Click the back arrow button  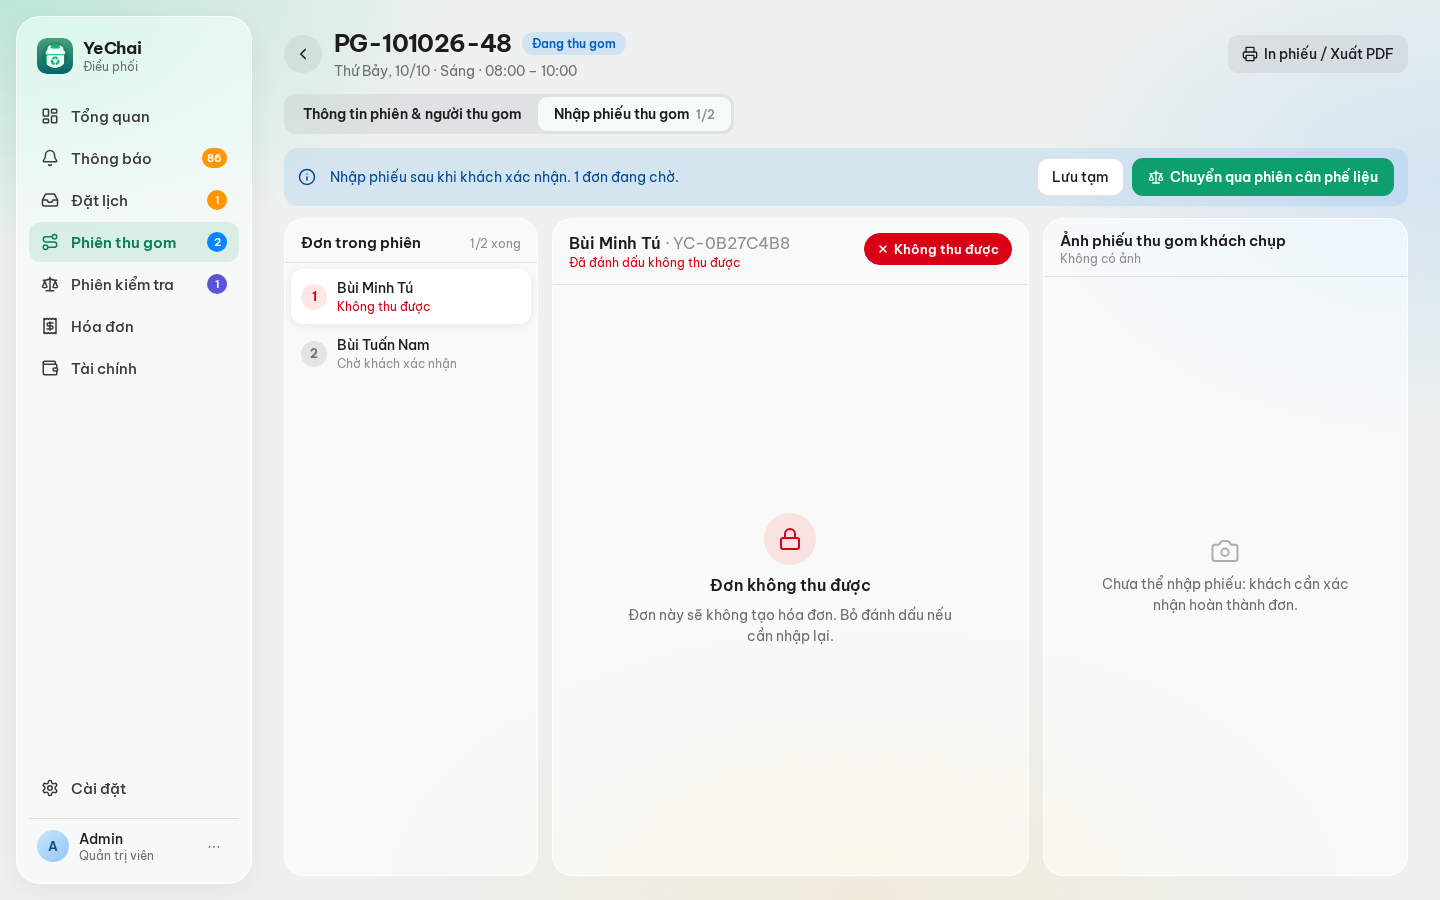click(303, 54)
